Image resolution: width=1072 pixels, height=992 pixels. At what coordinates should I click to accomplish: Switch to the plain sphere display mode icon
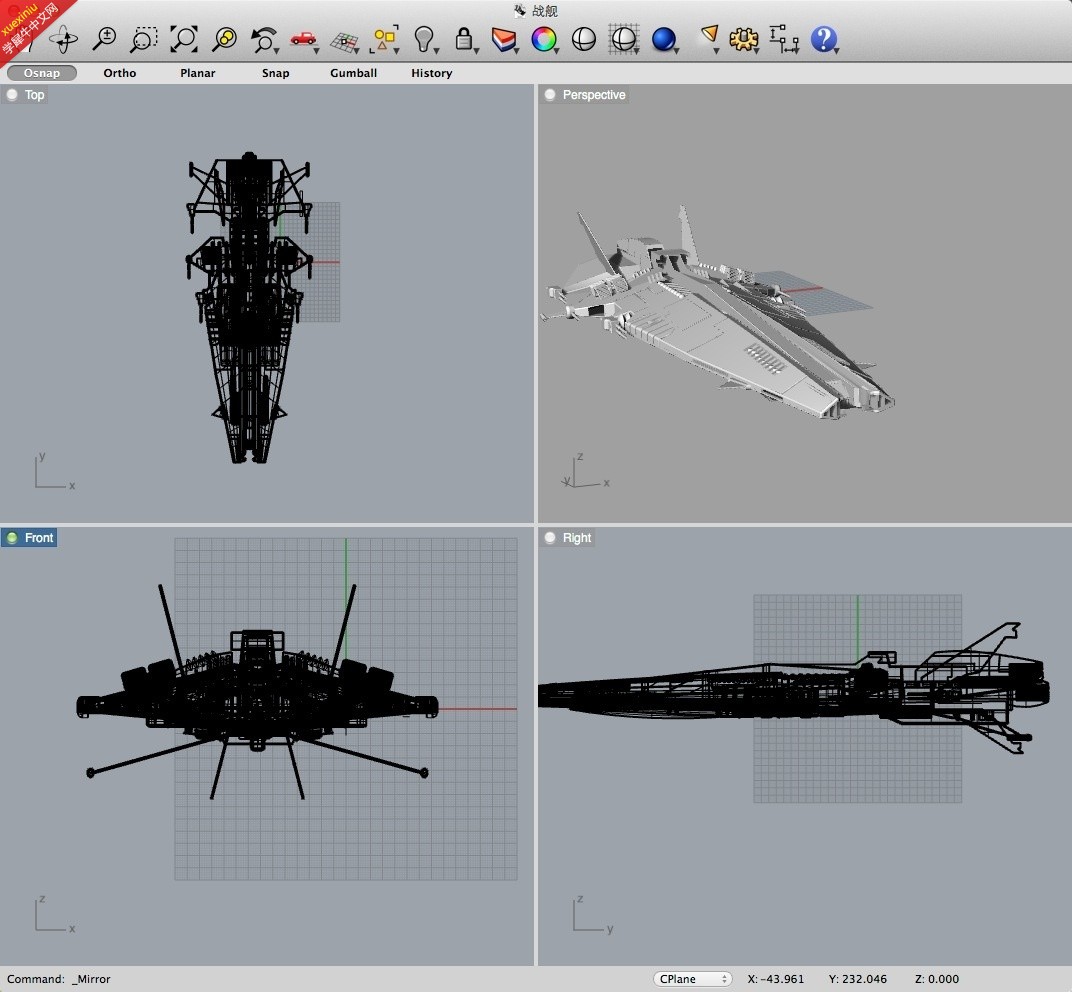(x=584, y=39)
